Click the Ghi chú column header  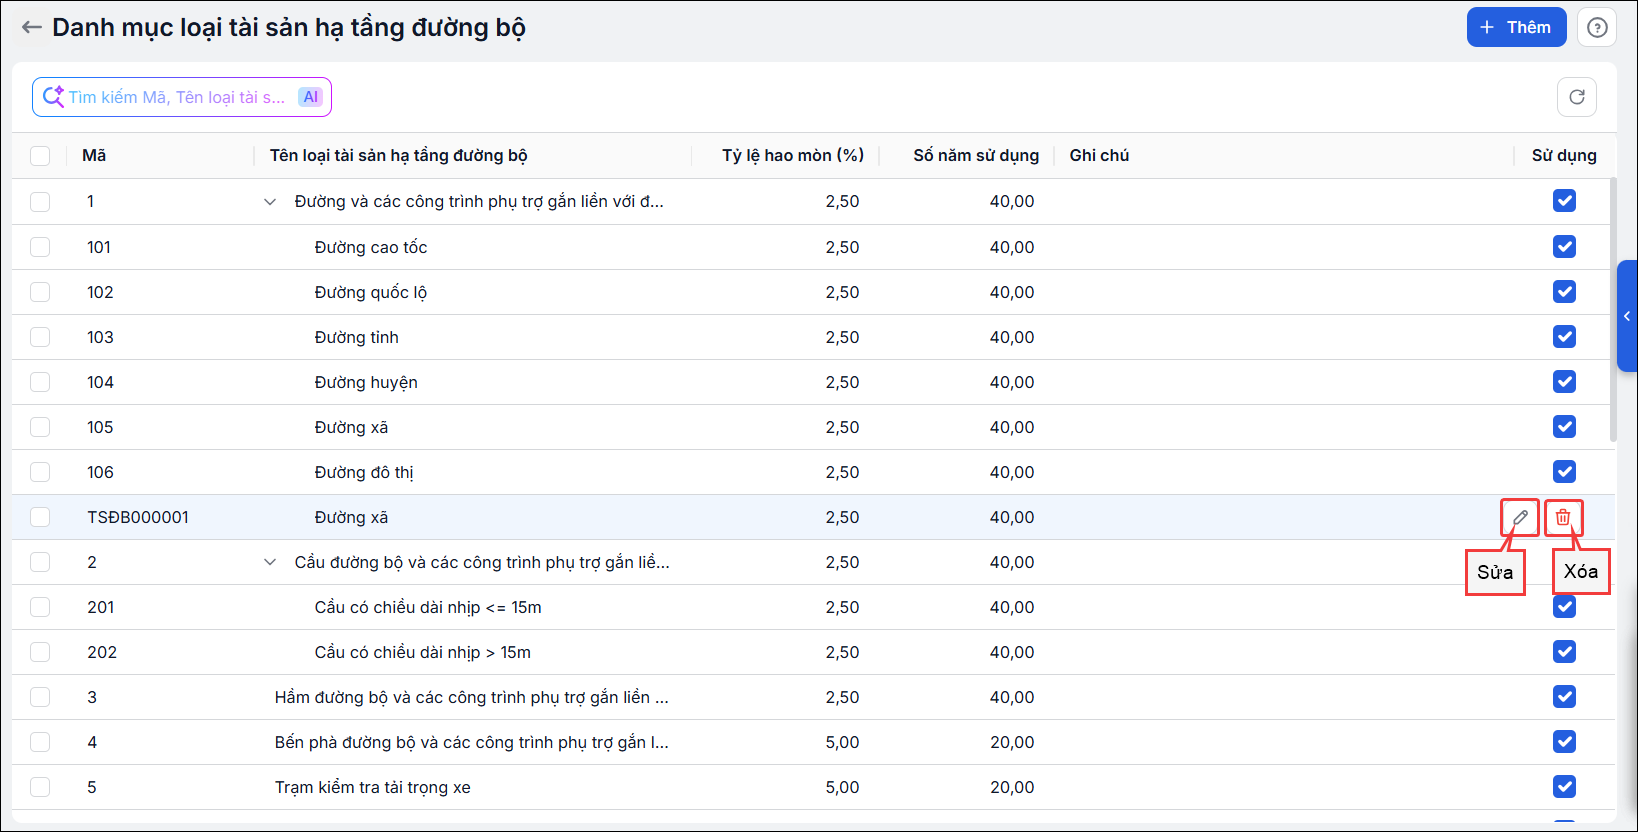tap(1099, 155)
